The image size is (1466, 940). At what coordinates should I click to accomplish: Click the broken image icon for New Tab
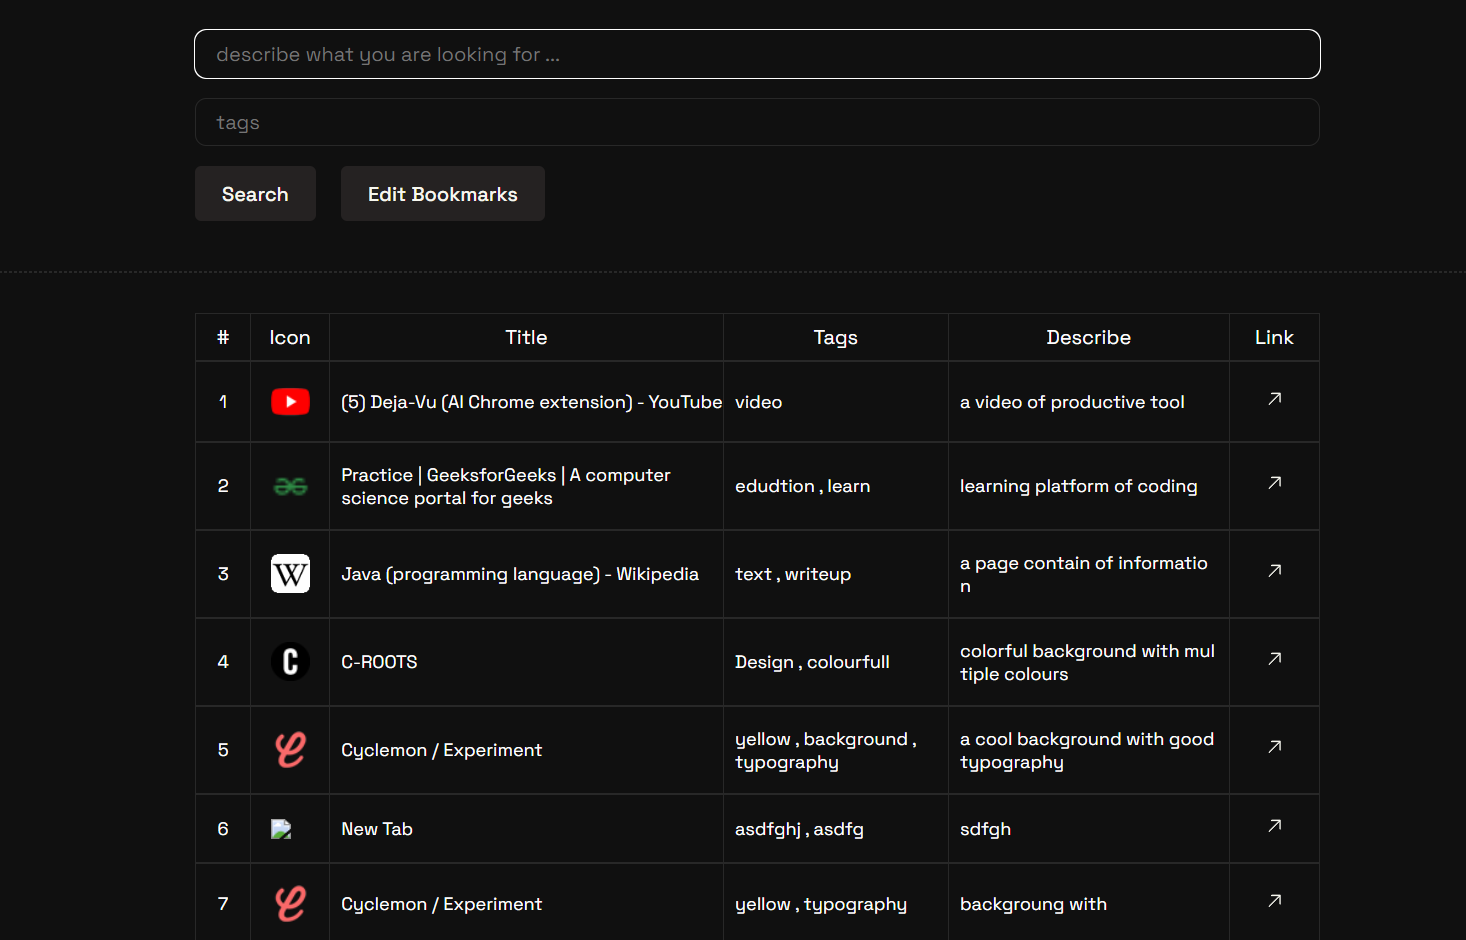281,829
